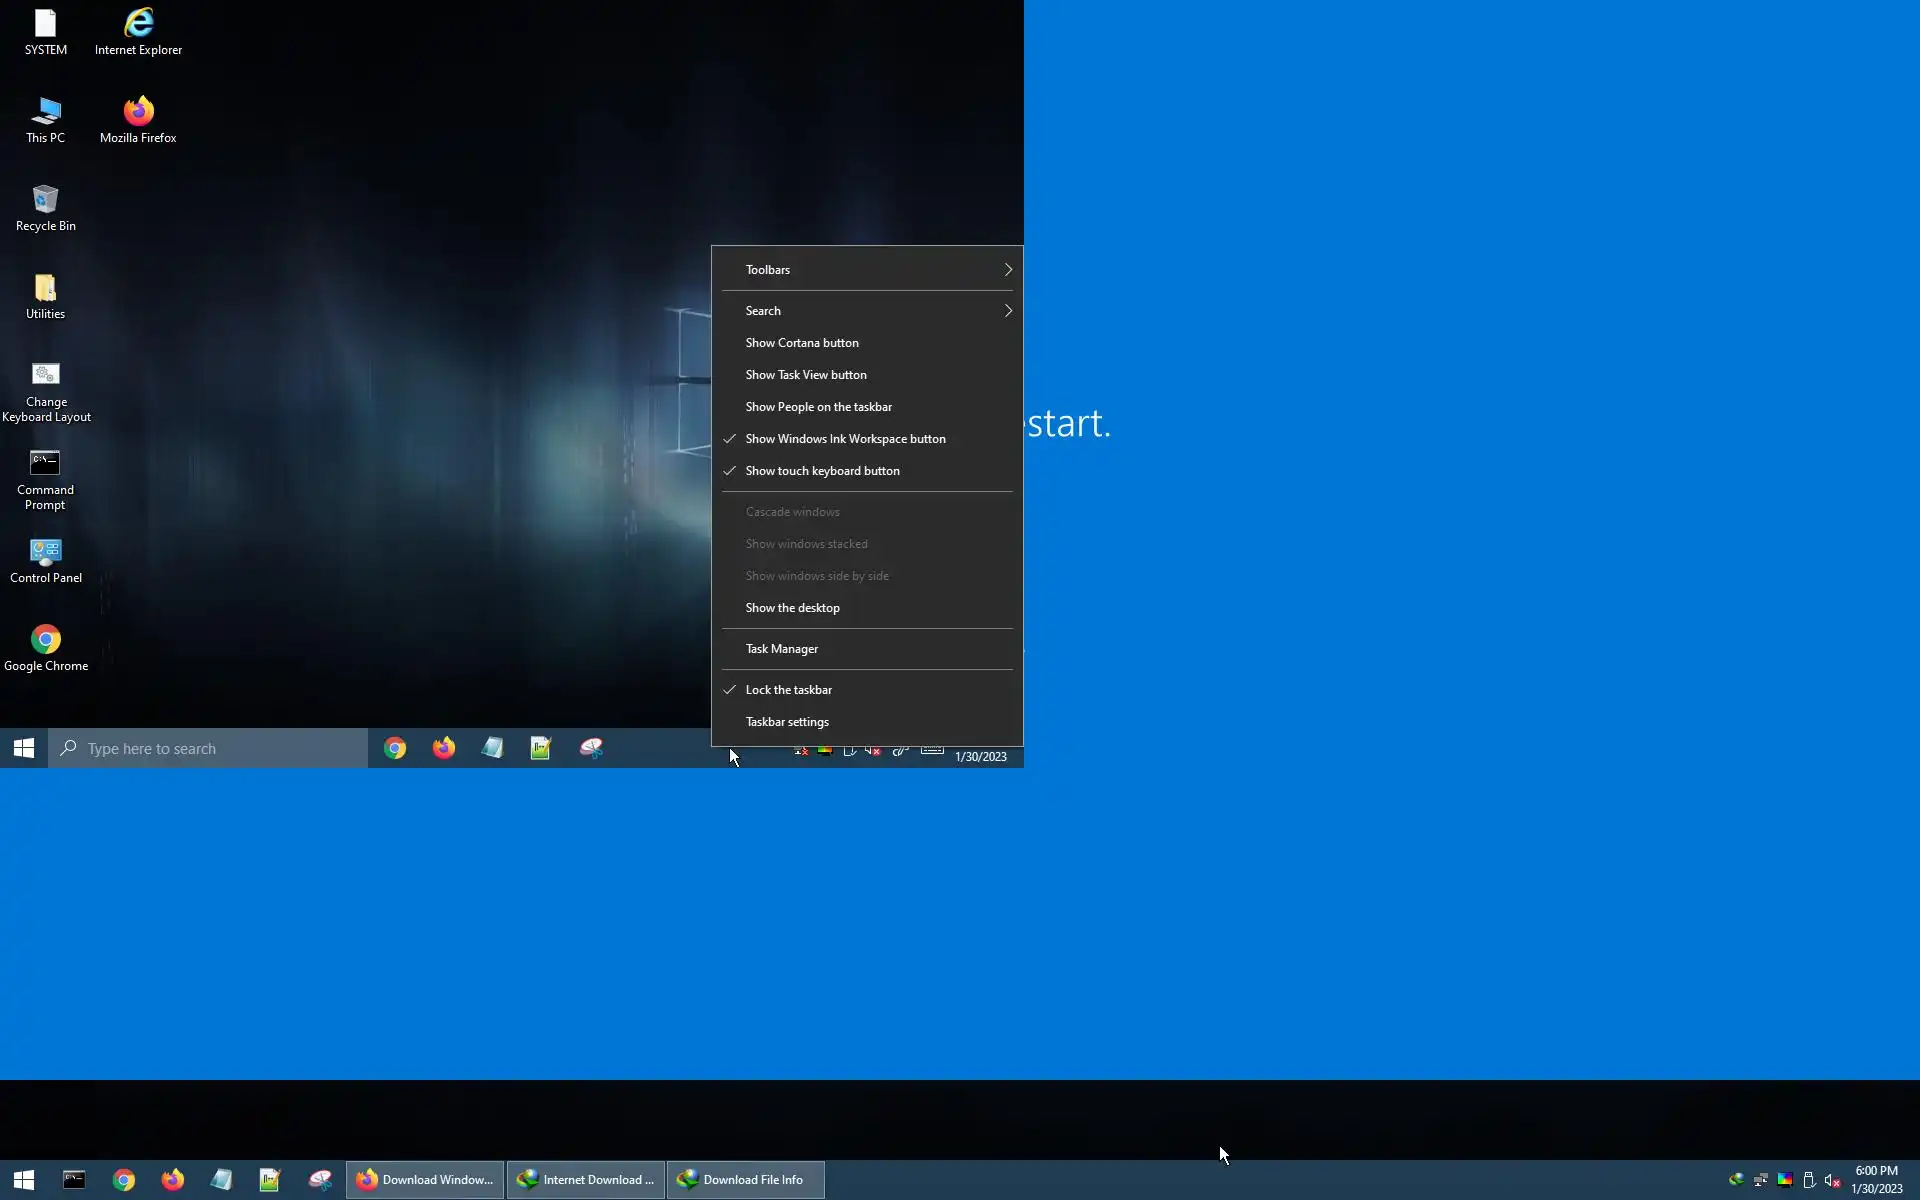This screenshot has height=1200, width=1920.
Task: Open the Internet Explorer desktop shortcut
Action: coord(138,31)
